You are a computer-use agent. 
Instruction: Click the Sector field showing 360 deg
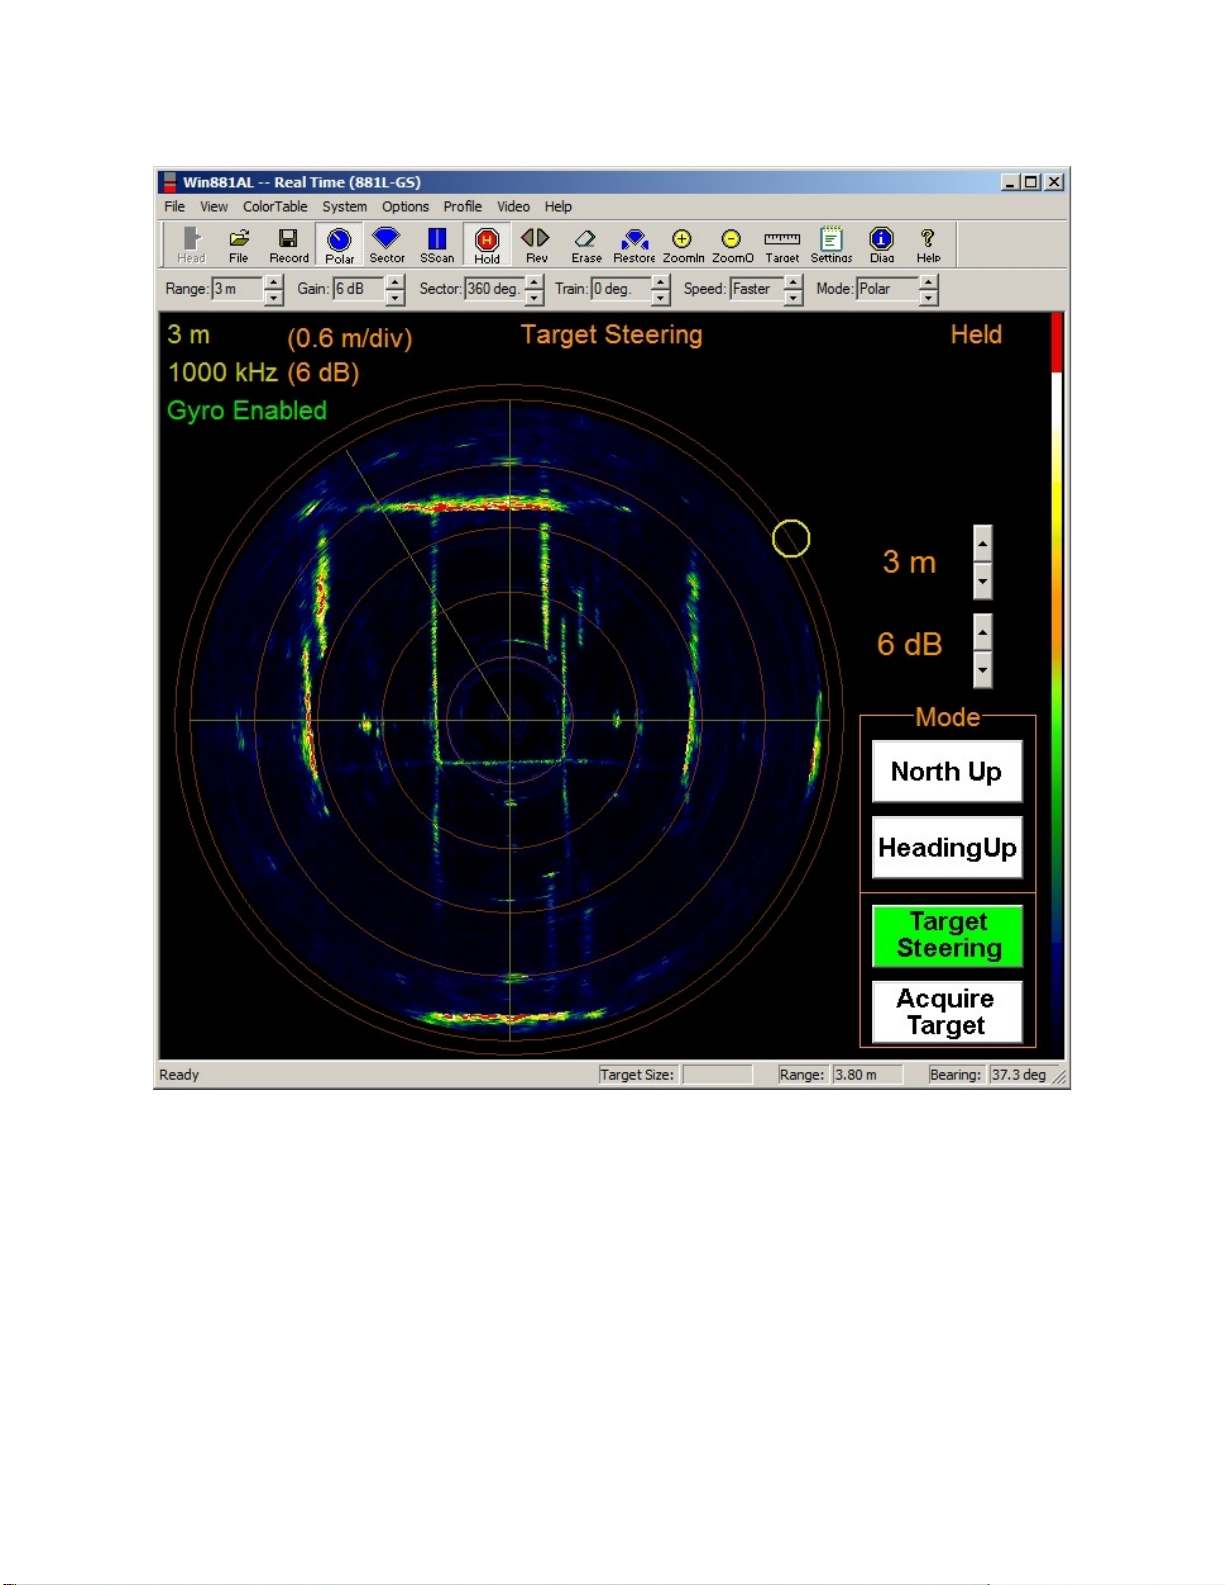click(495, 289)
